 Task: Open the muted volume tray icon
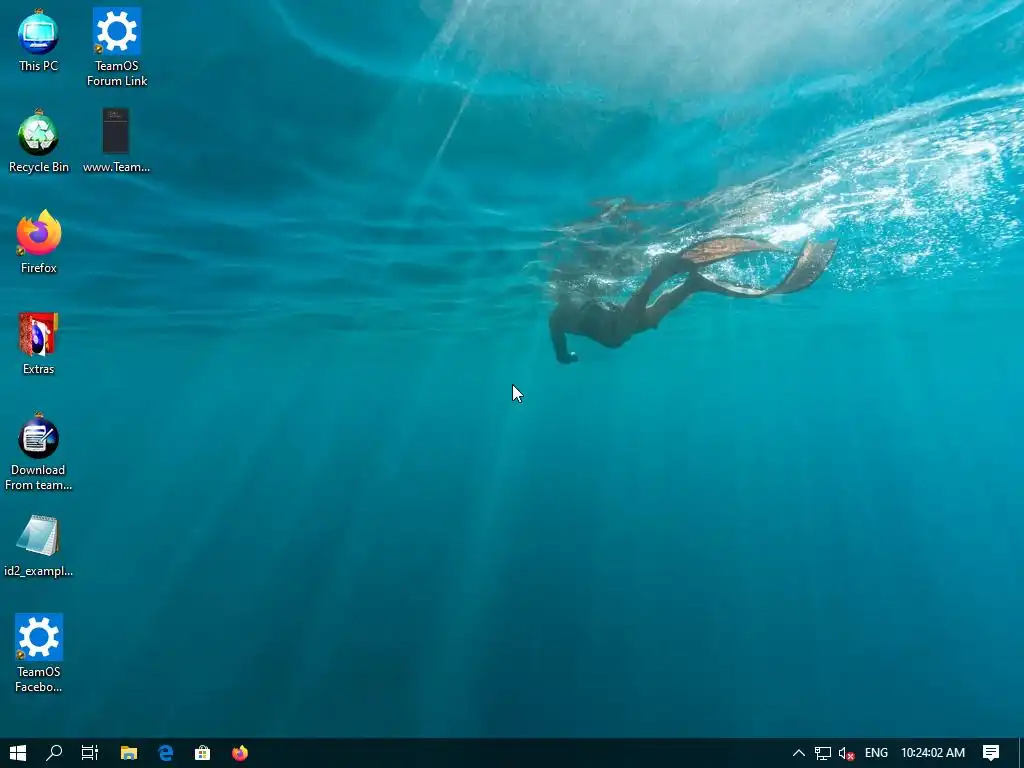(x=846, y=753)
